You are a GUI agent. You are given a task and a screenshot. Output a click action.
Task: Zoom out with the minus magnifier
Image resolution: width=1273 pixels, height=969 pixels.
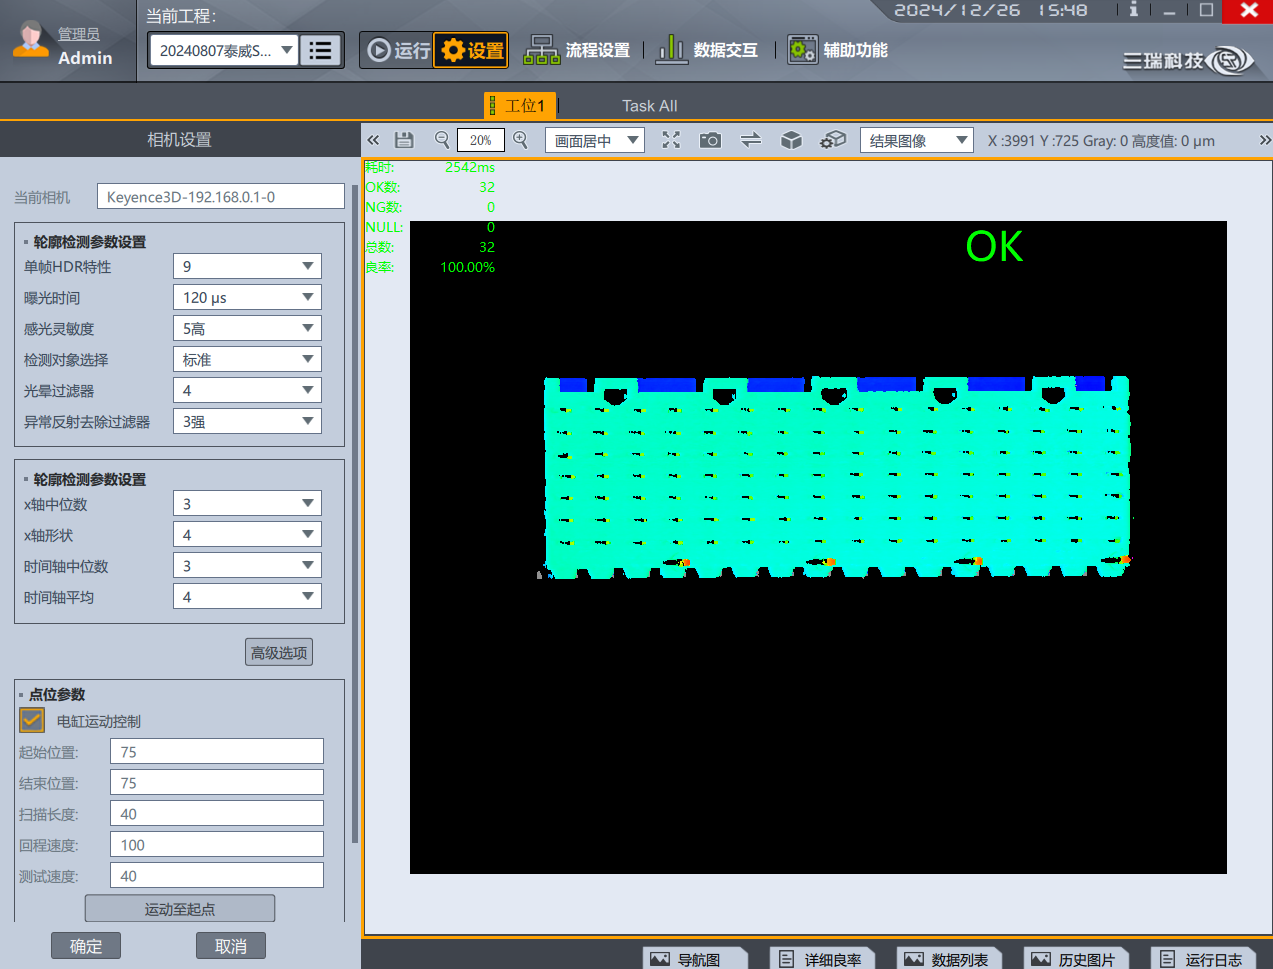point(442,141)
